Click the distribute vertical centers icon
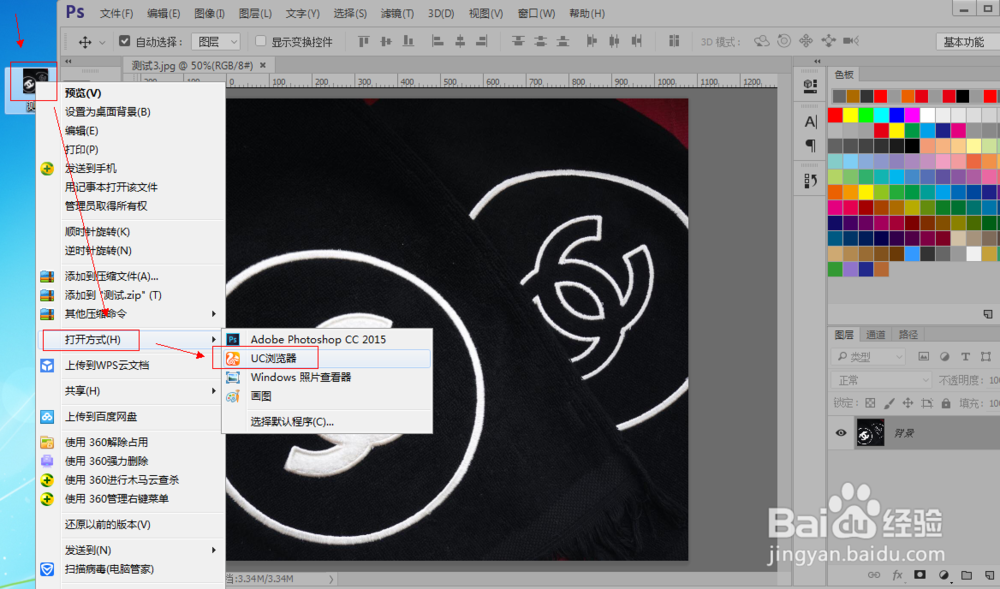This screenshot has width=1000, height=589. 540,41
